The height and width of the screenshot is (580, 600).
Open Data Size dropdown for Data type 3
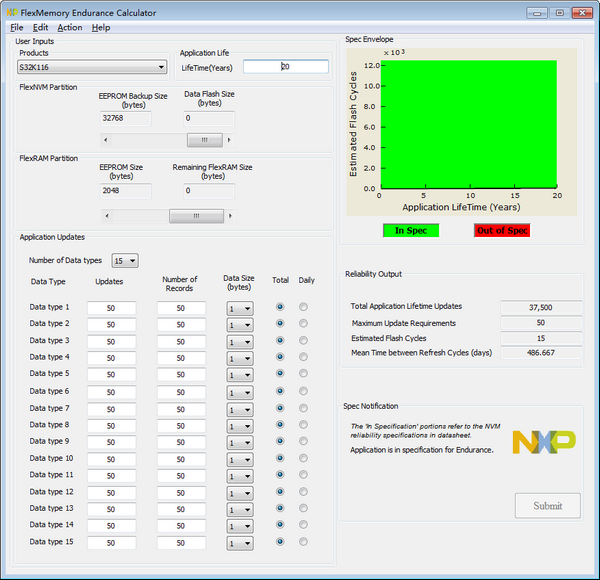click(240, 342)
